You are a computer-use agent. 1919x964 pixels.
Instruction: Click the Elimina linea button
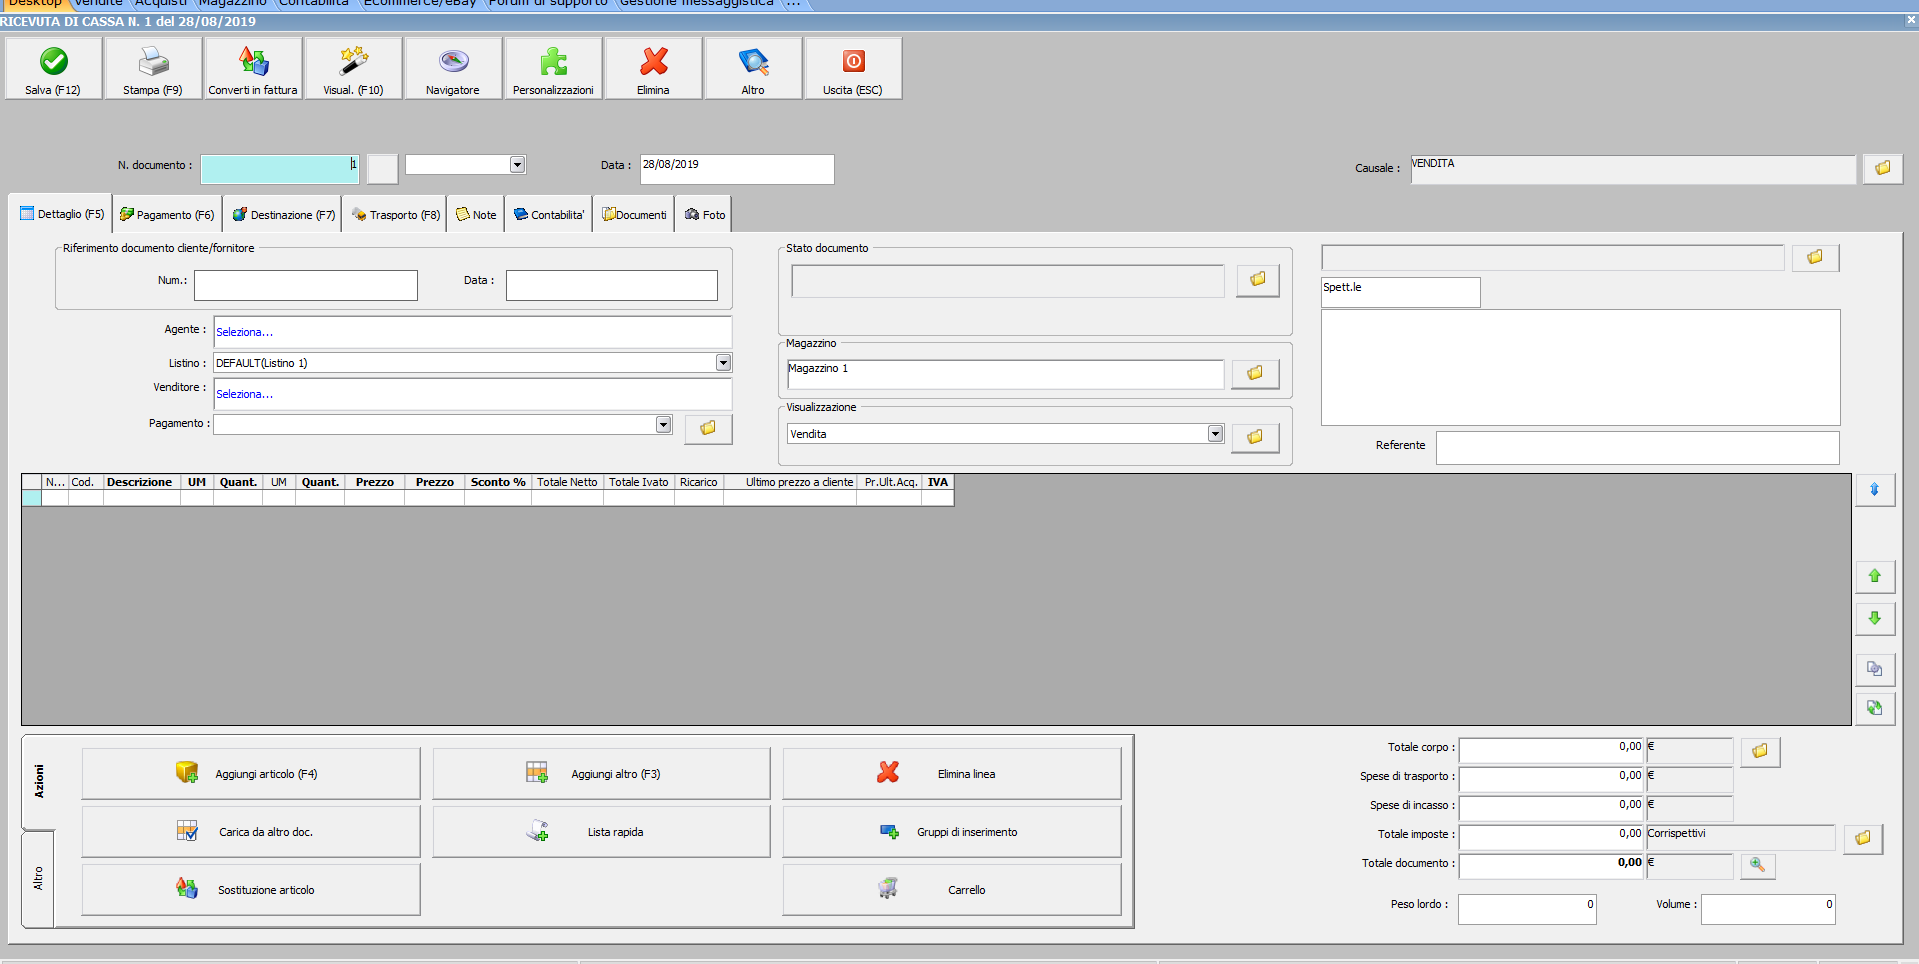point(952,774)
